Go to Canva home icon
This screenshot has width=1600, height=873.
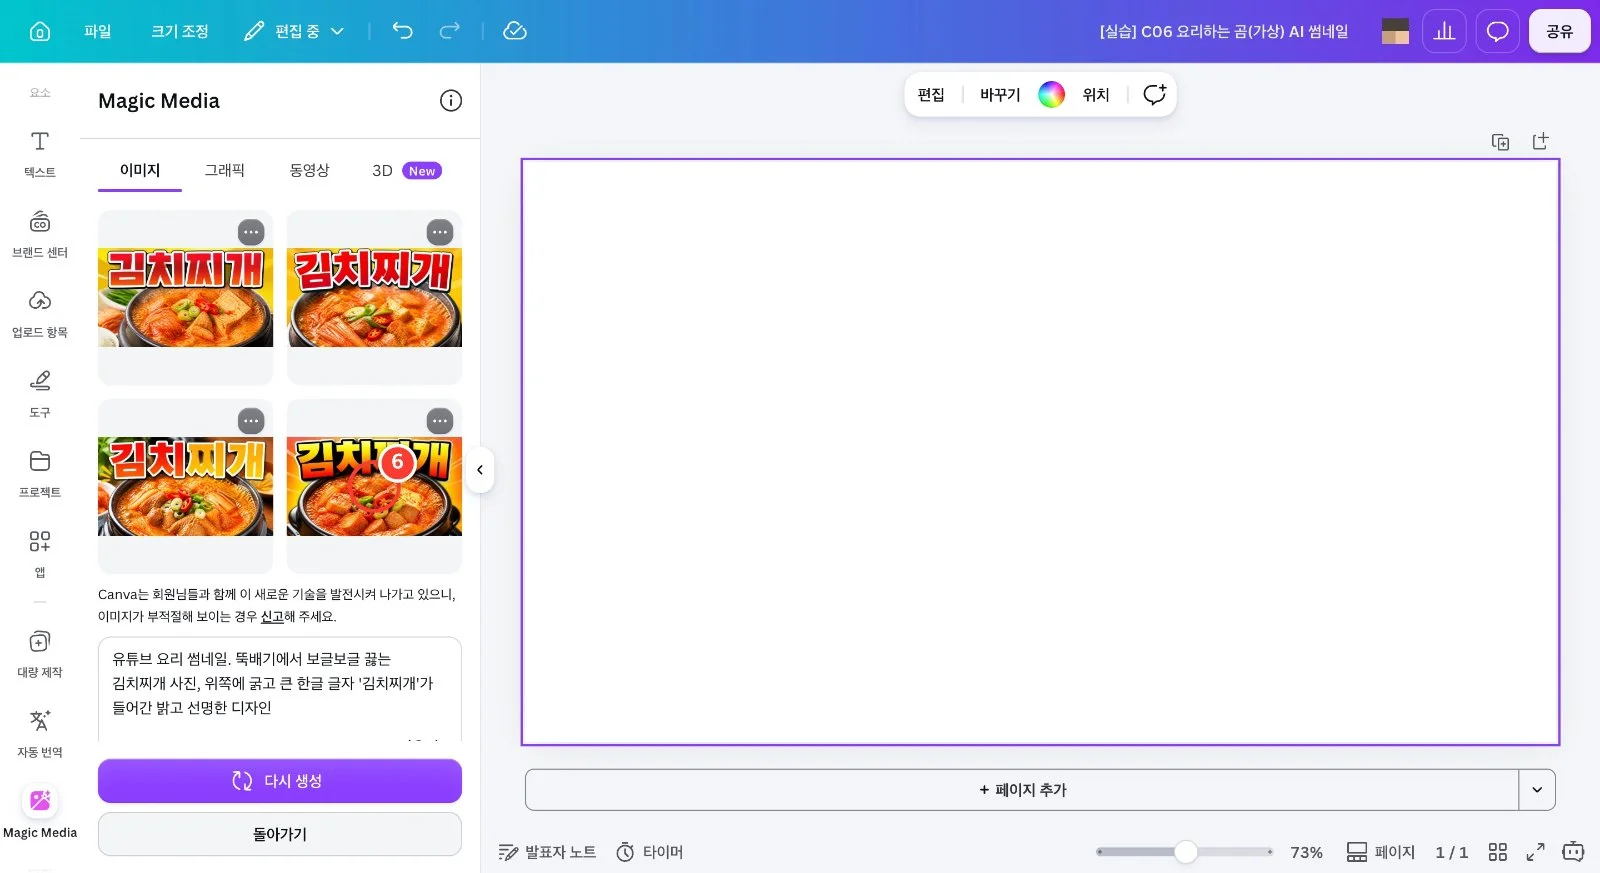[40, 31]
